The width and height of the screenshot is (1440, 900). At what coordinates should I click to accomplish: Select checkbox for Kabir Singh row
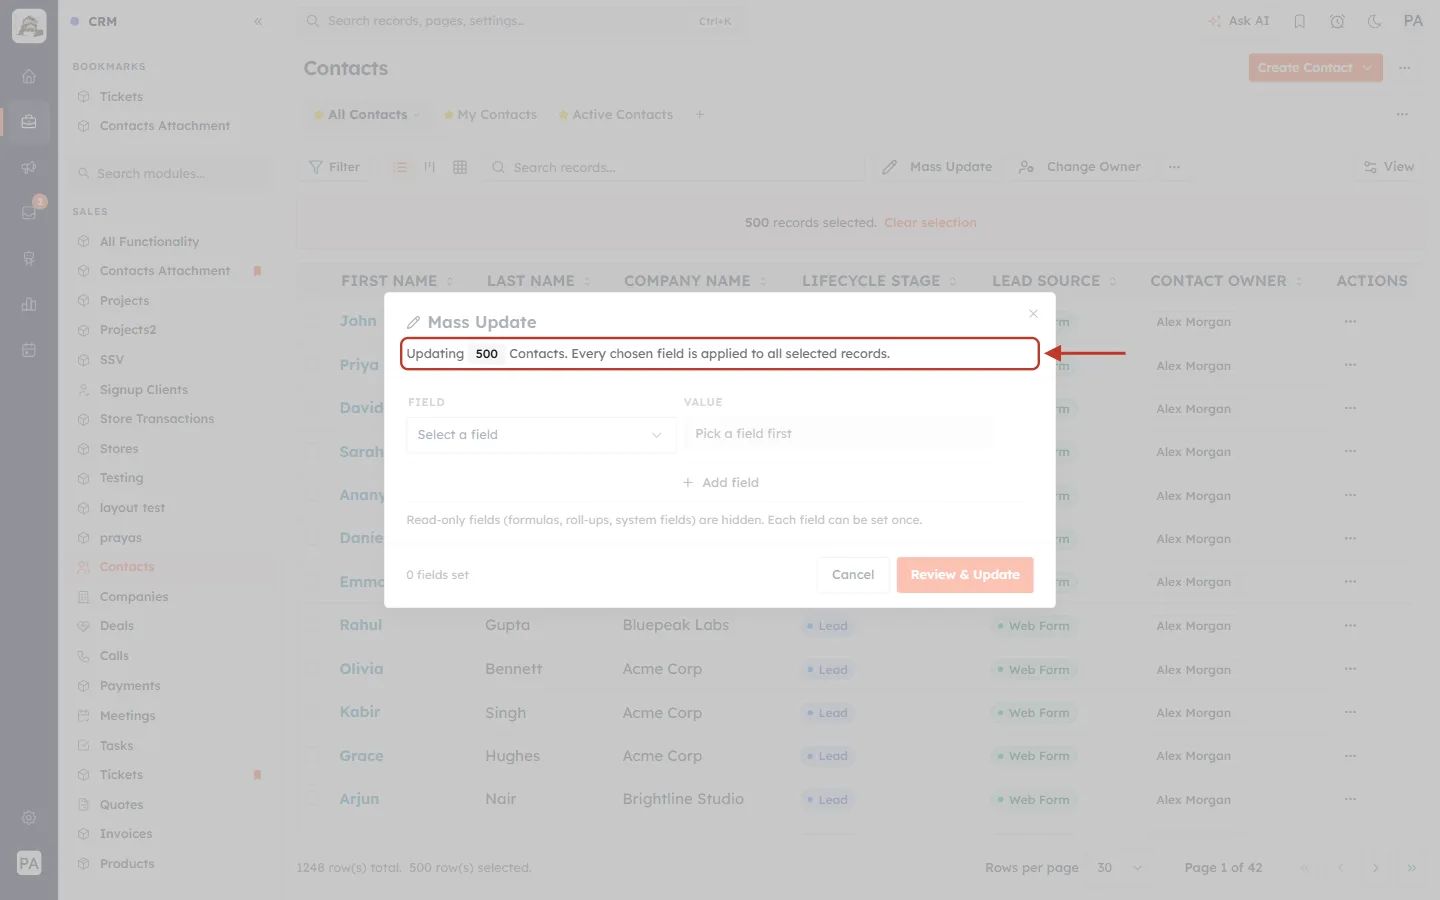313,712
